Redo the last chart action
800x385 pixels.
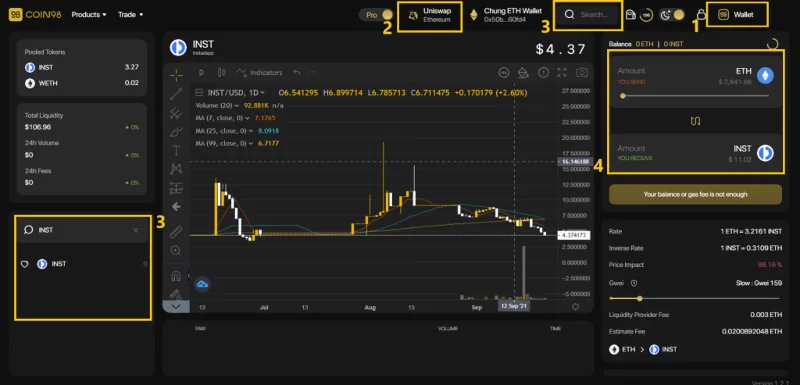point(312,72)
